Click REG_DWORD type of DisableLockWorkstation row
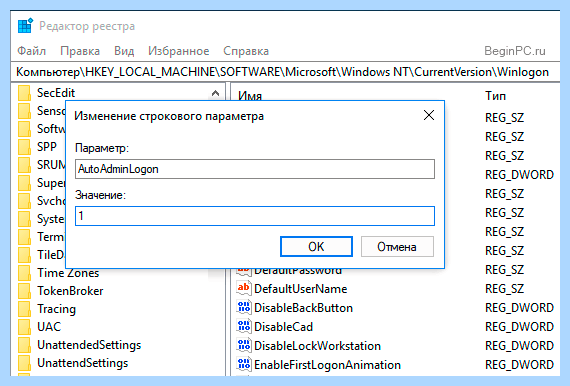 (x=519, y=346)
